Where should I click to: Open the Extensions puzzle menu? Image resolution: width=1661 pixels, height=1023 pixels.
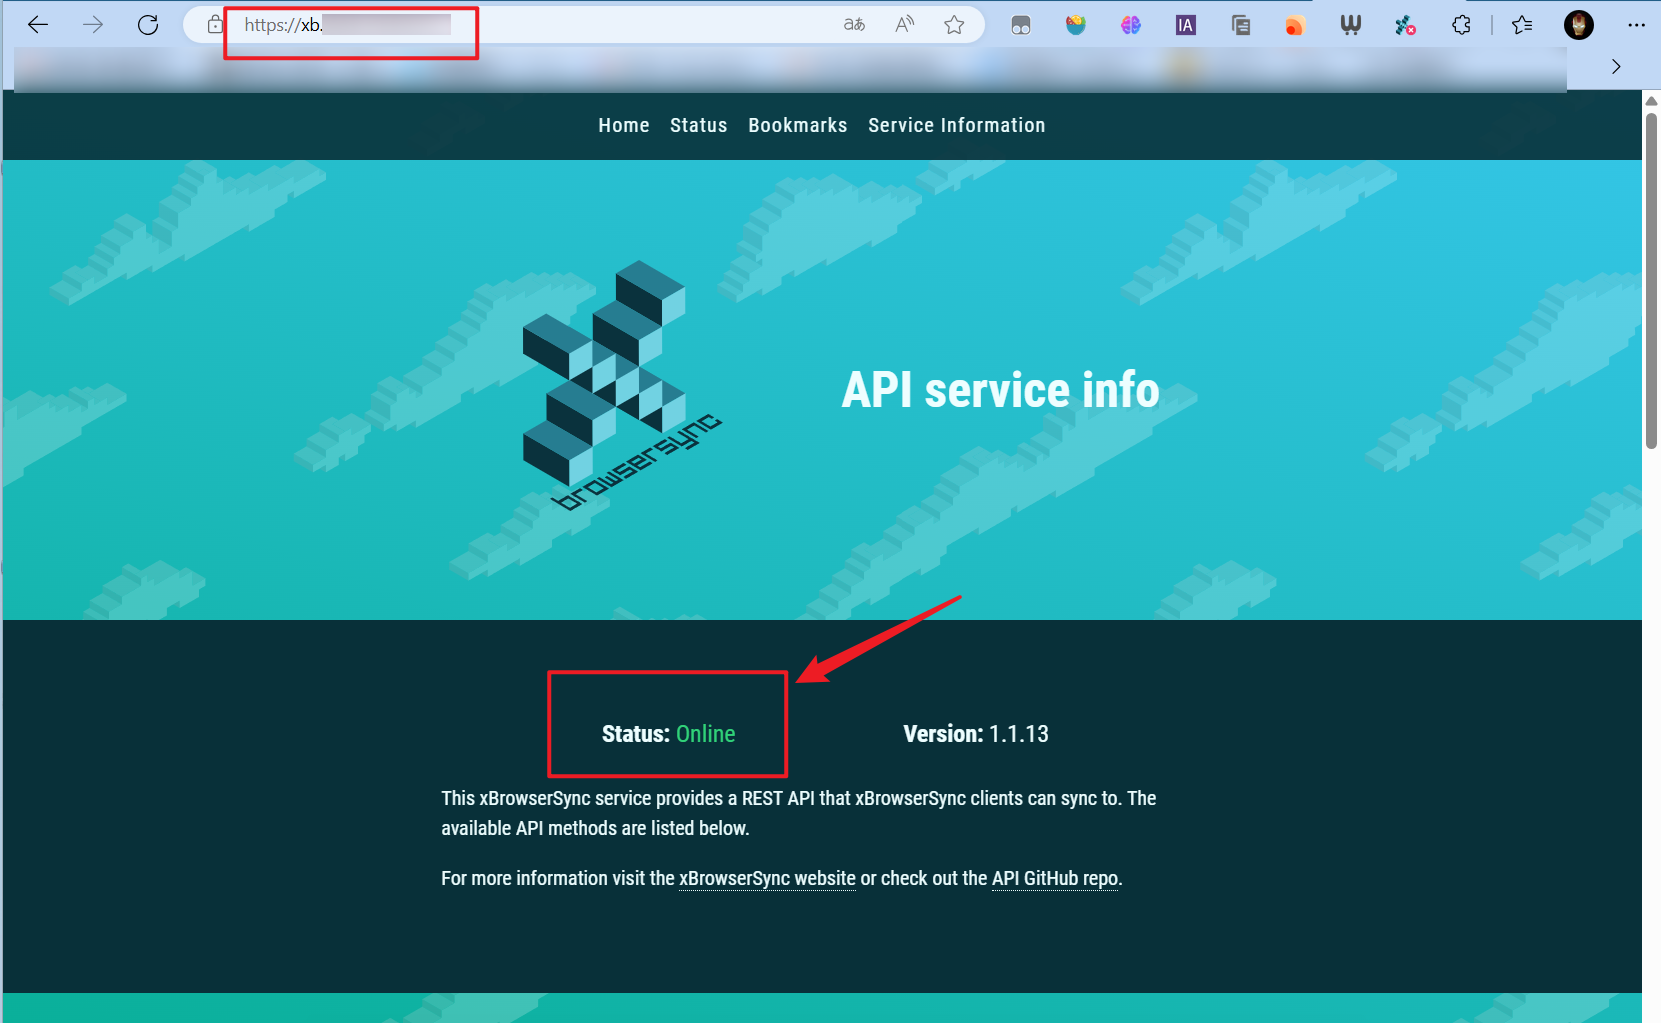click(1461, 26)
